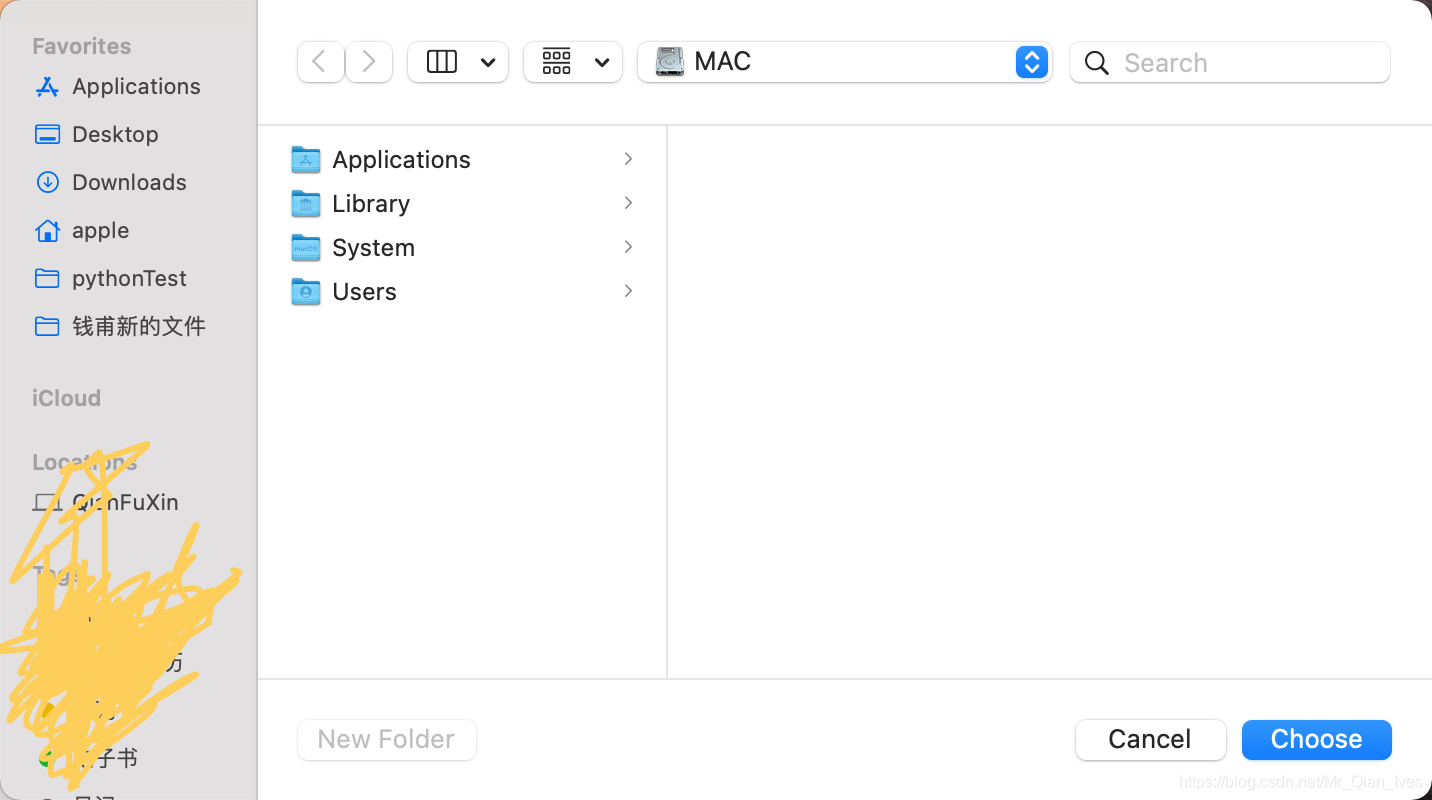Screen dimensions: 1432x800
Task: Go forward with the right arrow button
Action: click(369, 62)
